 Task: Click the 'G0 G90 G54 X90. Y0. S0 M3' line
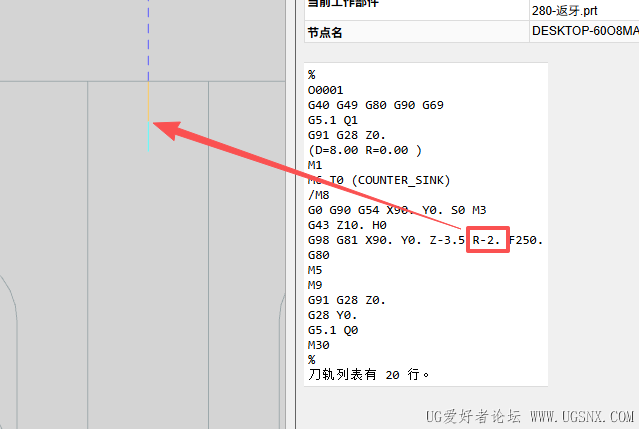pyautogui.click(x=397, y=210)
